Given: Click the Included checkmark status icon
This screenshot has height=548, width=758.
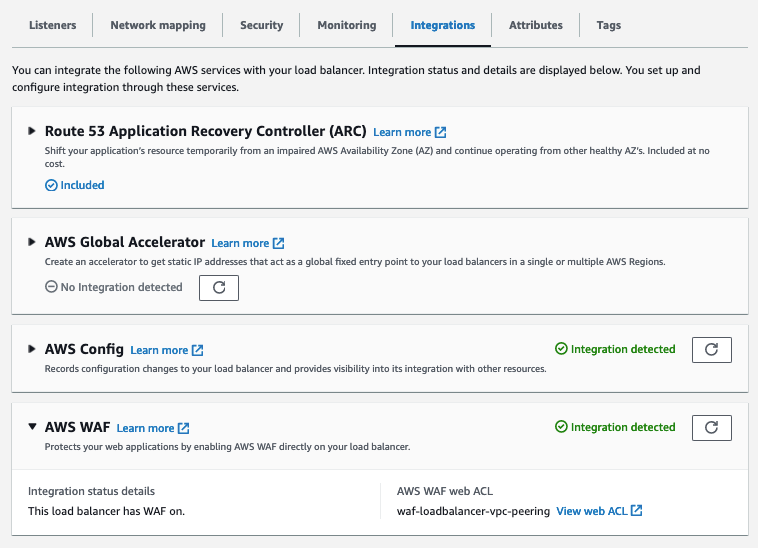Looking at the screenshot, I should pos(51,185).
